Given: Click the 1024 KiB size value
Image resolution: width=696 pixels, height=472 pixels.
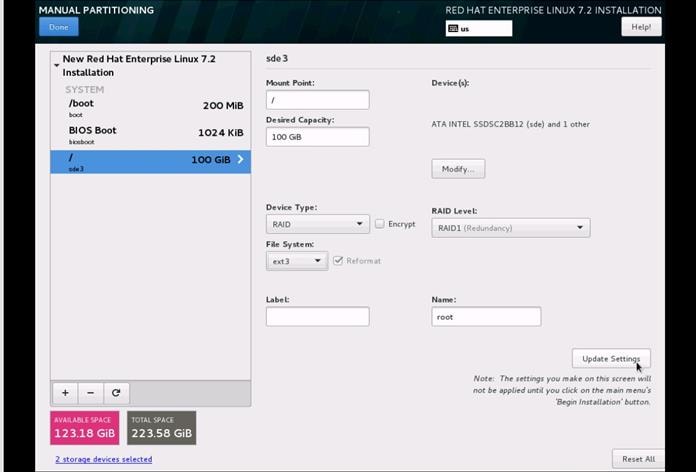Looking at the screenshot, I should [221, 133].
